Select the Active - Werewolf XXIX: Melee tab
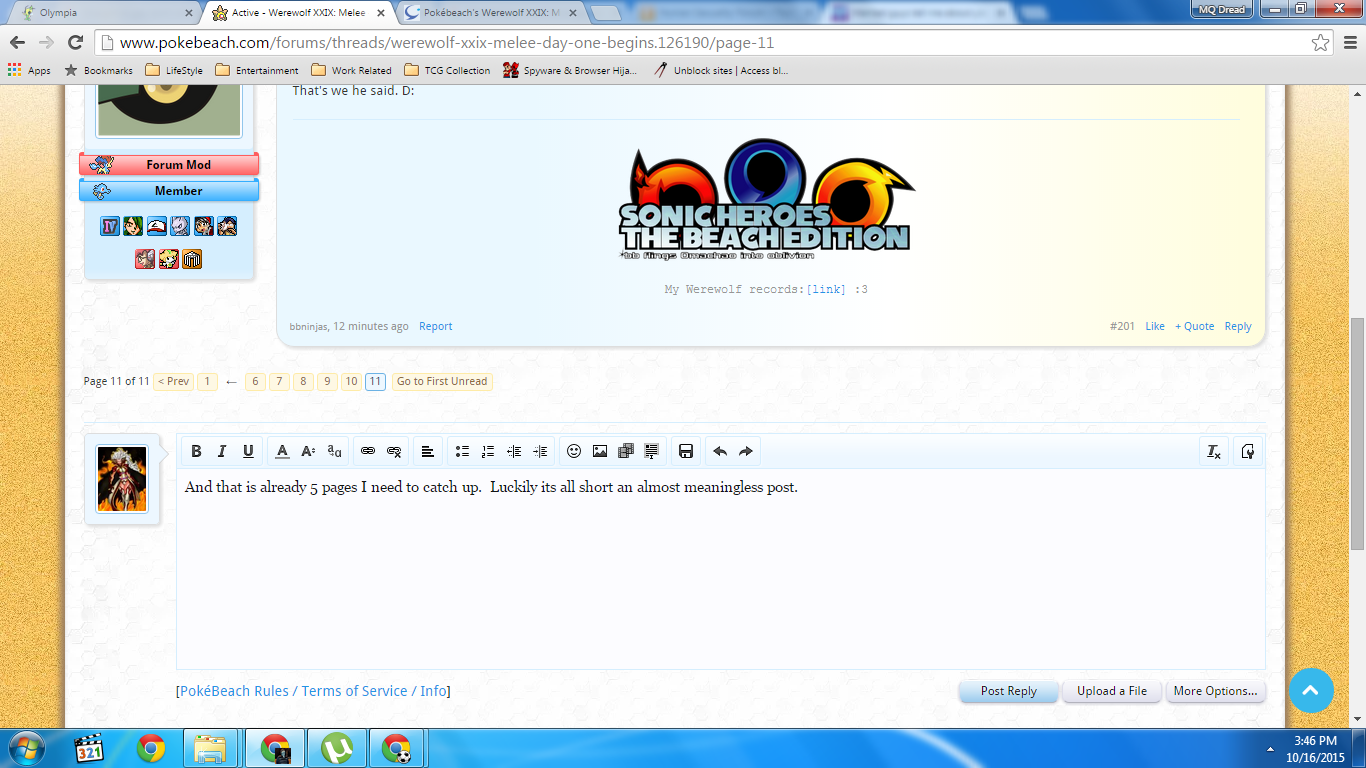The image size is (1366, 768). click(x=298, y=13)
